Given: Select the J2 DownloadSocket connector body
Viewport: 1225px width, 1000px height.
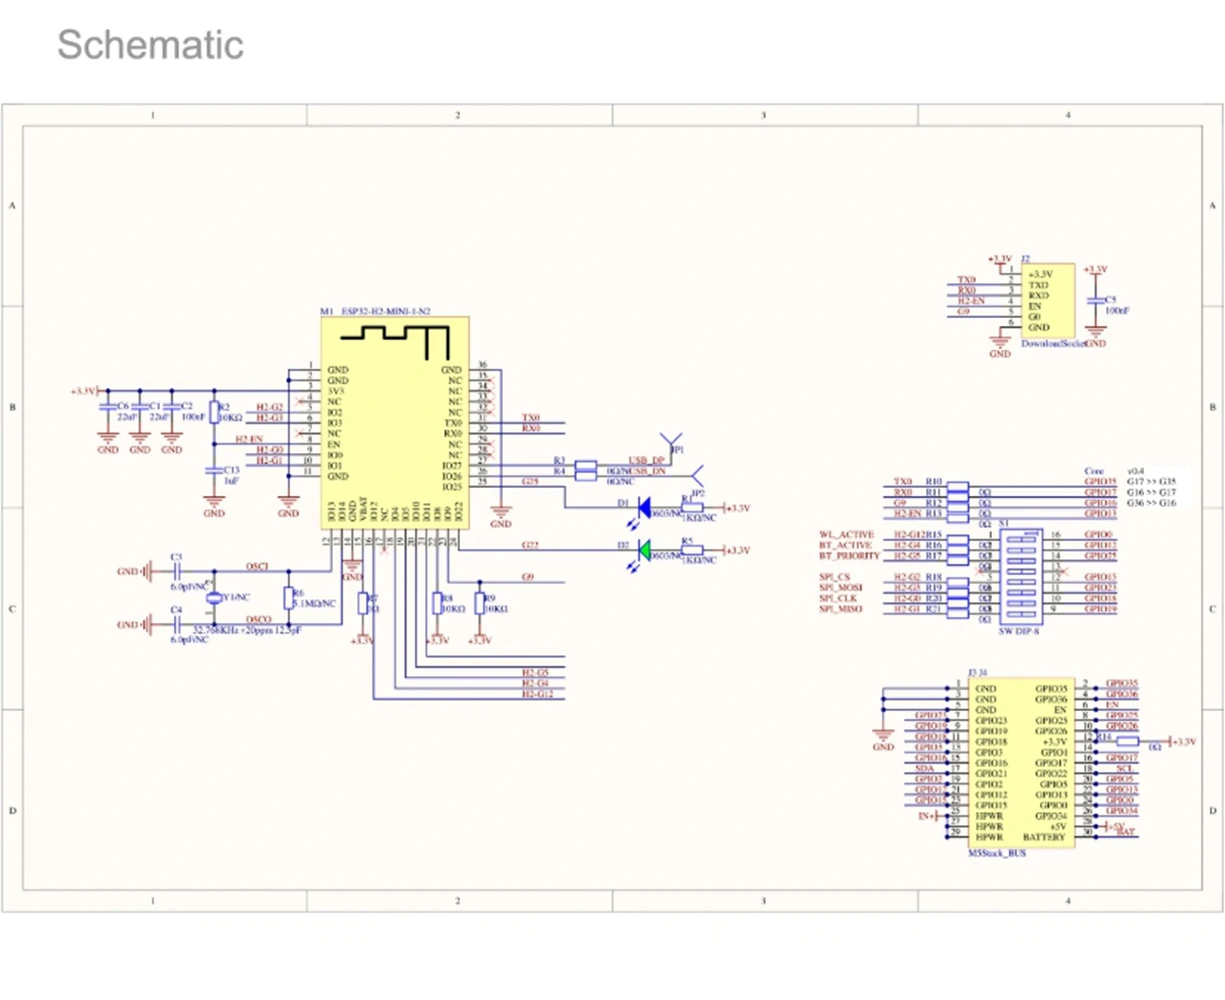Looking at the screenshot, I should pyautogui.click(x=1048, y=300).
